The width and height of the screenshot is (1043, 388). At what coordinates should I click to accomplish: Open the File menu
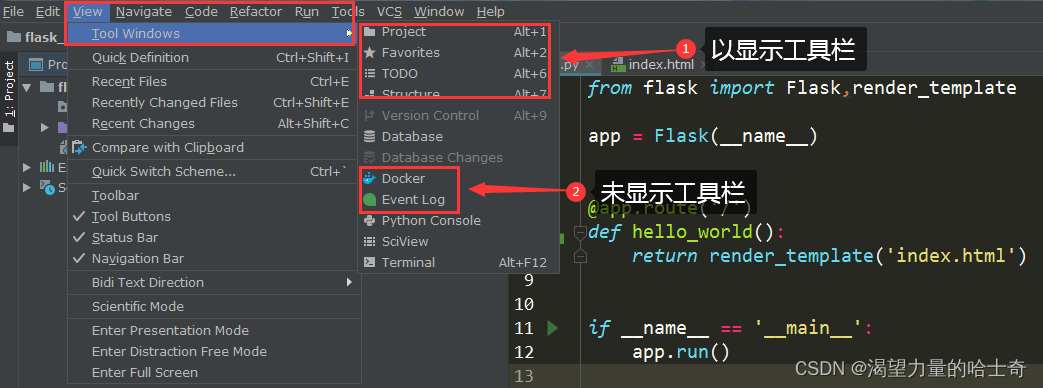pyautogui.click(x=13, y=11)
